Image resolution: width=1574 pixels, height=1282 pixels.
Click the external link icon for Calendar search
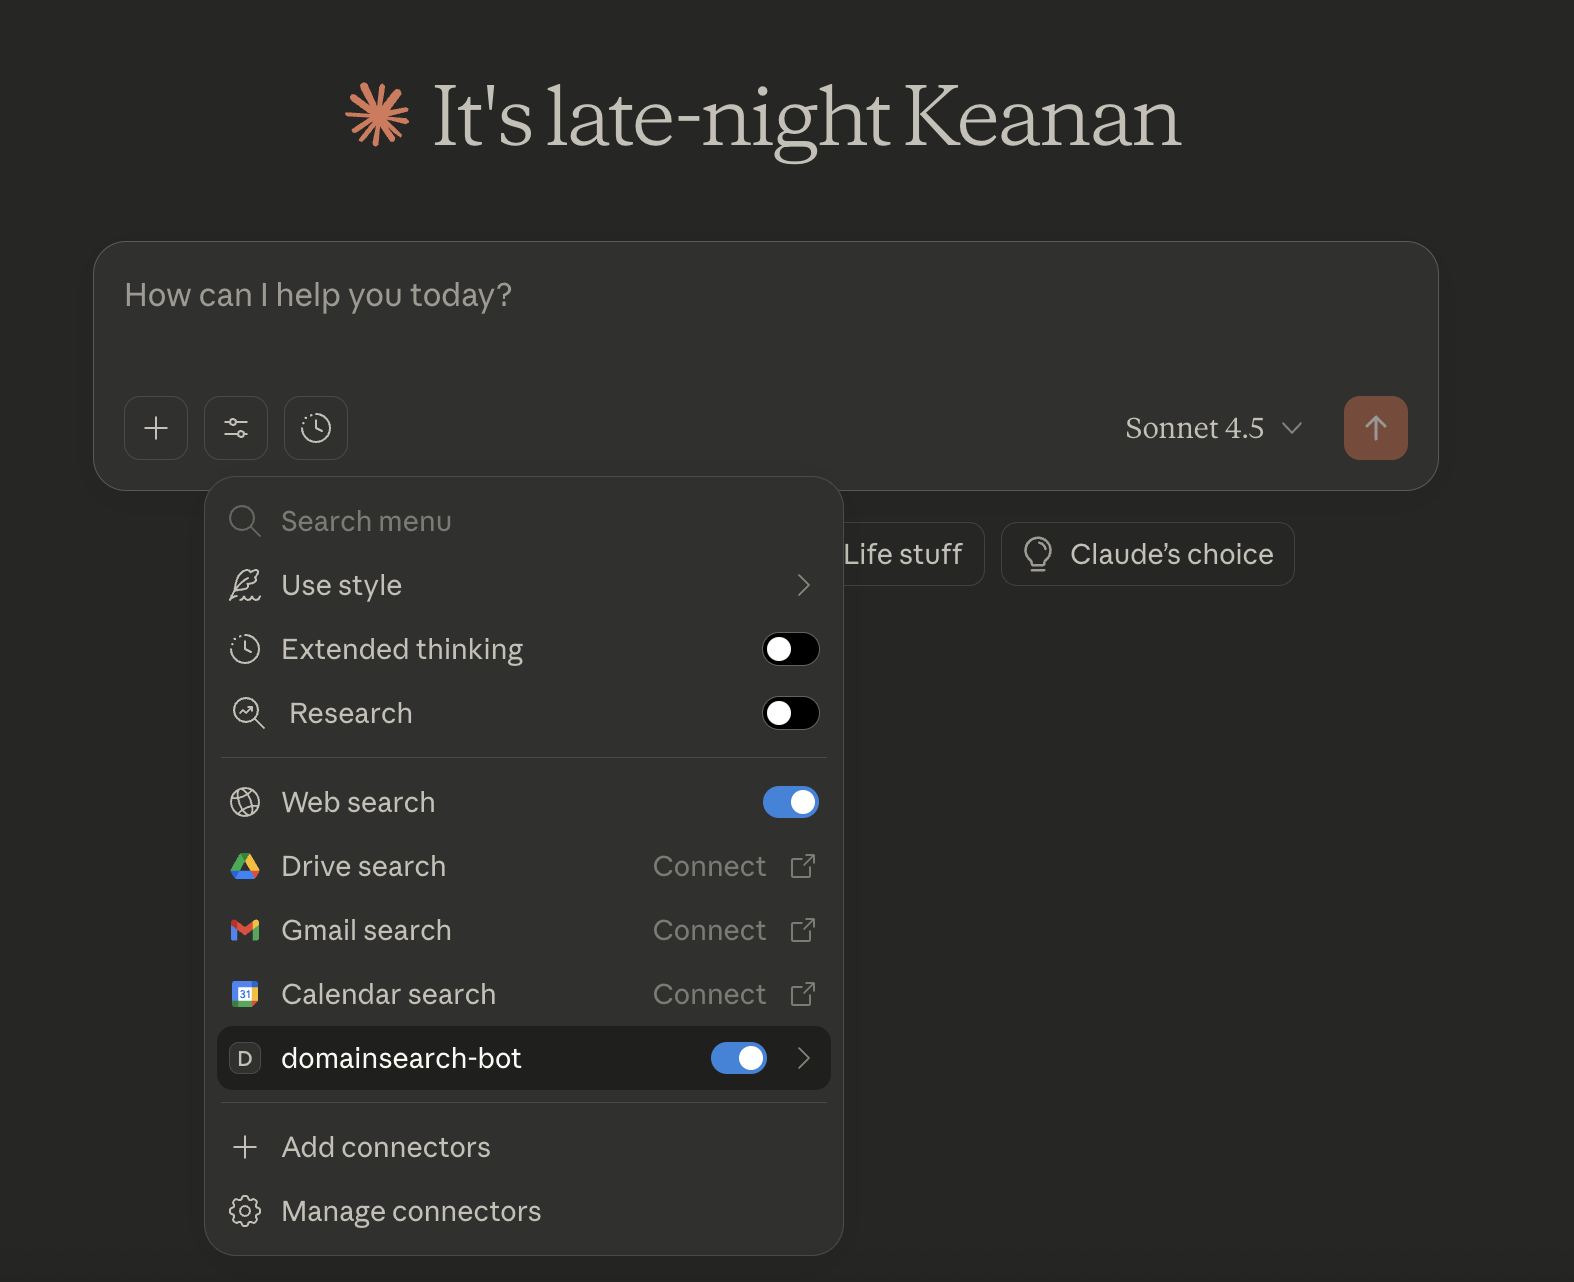click(x=803, y=994)
